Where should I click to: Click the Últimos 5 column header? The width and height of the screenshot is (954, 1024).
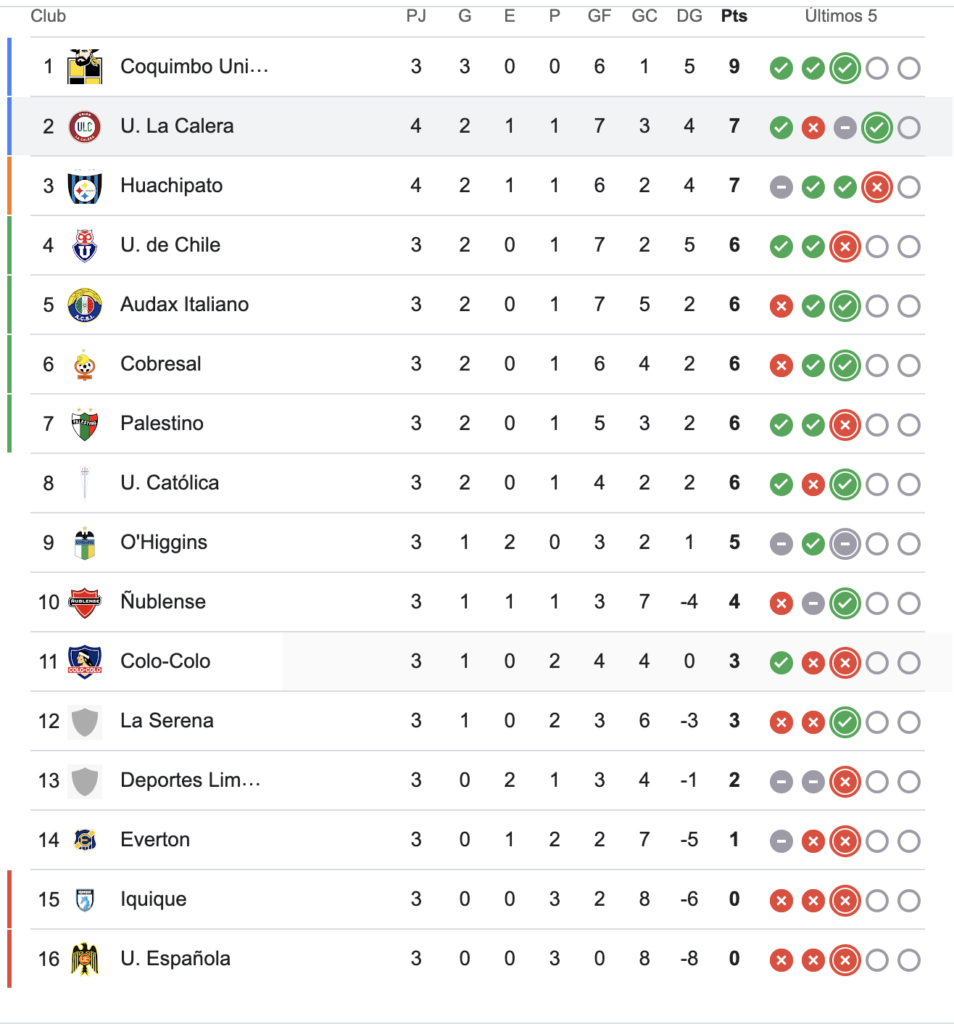point(842,16)
